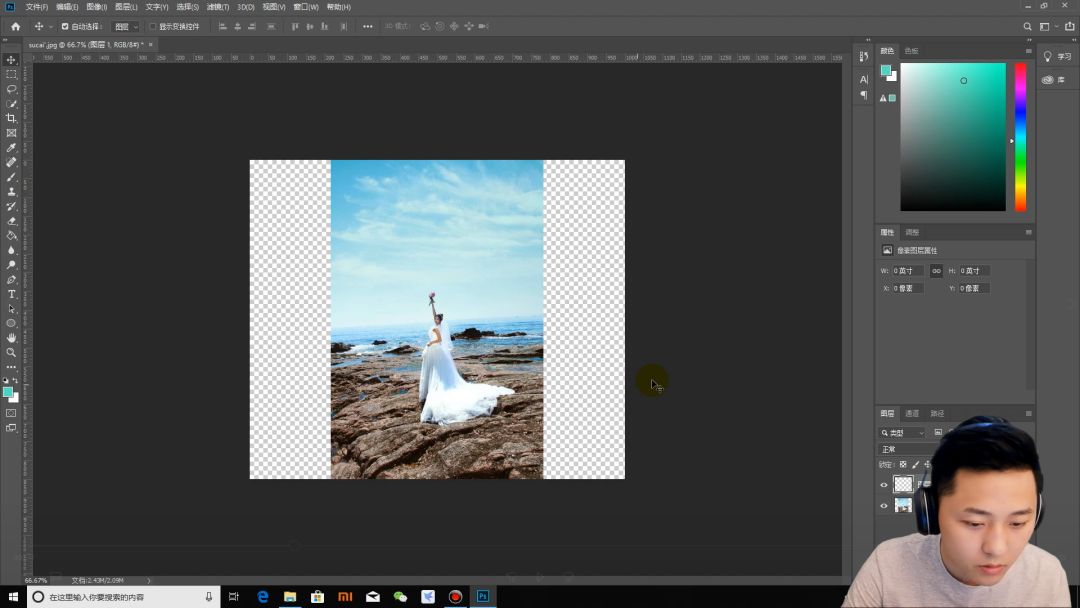Open the 滤镜(T) menu
Image resolution: width=1080 pixels, height=608 pixels.
pyautogui.click(x=218, y=7)
